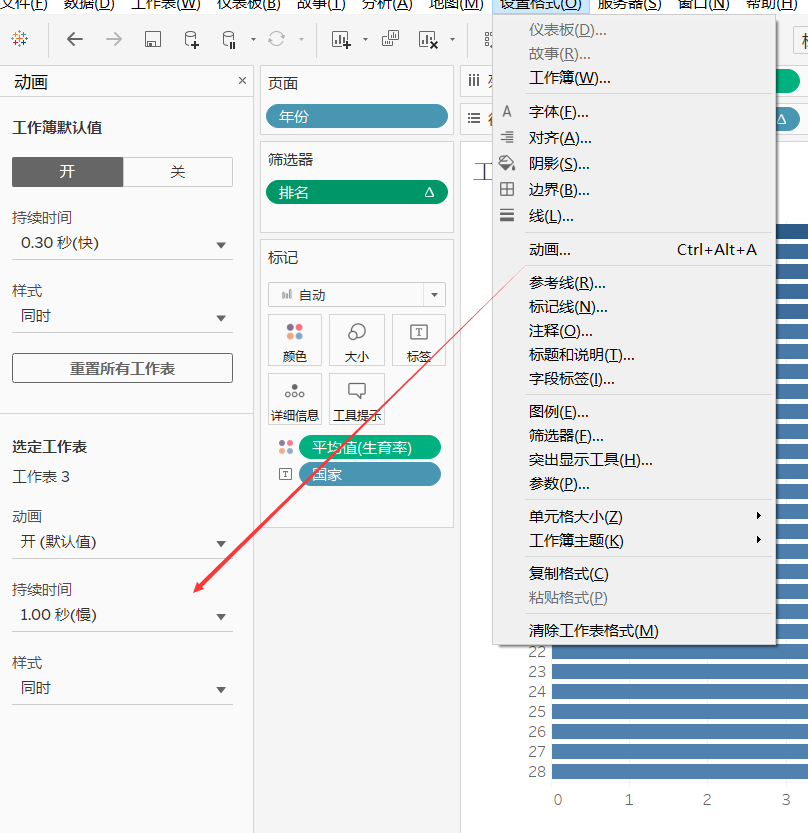Image resolution: width=808 pixels, height=833 pixels.
Task: Open the Tooltip mark card
Action: (356, 398)
